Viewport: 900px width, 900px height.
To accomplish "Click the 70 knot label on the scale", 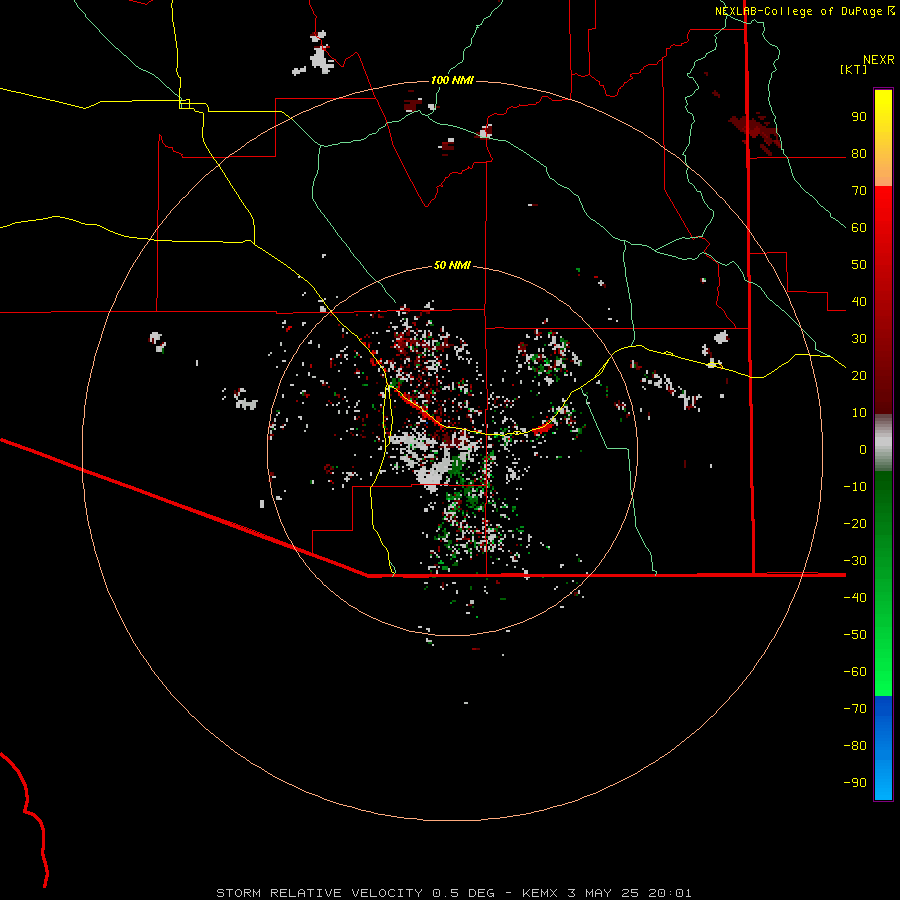I will [x=859, y=191].
